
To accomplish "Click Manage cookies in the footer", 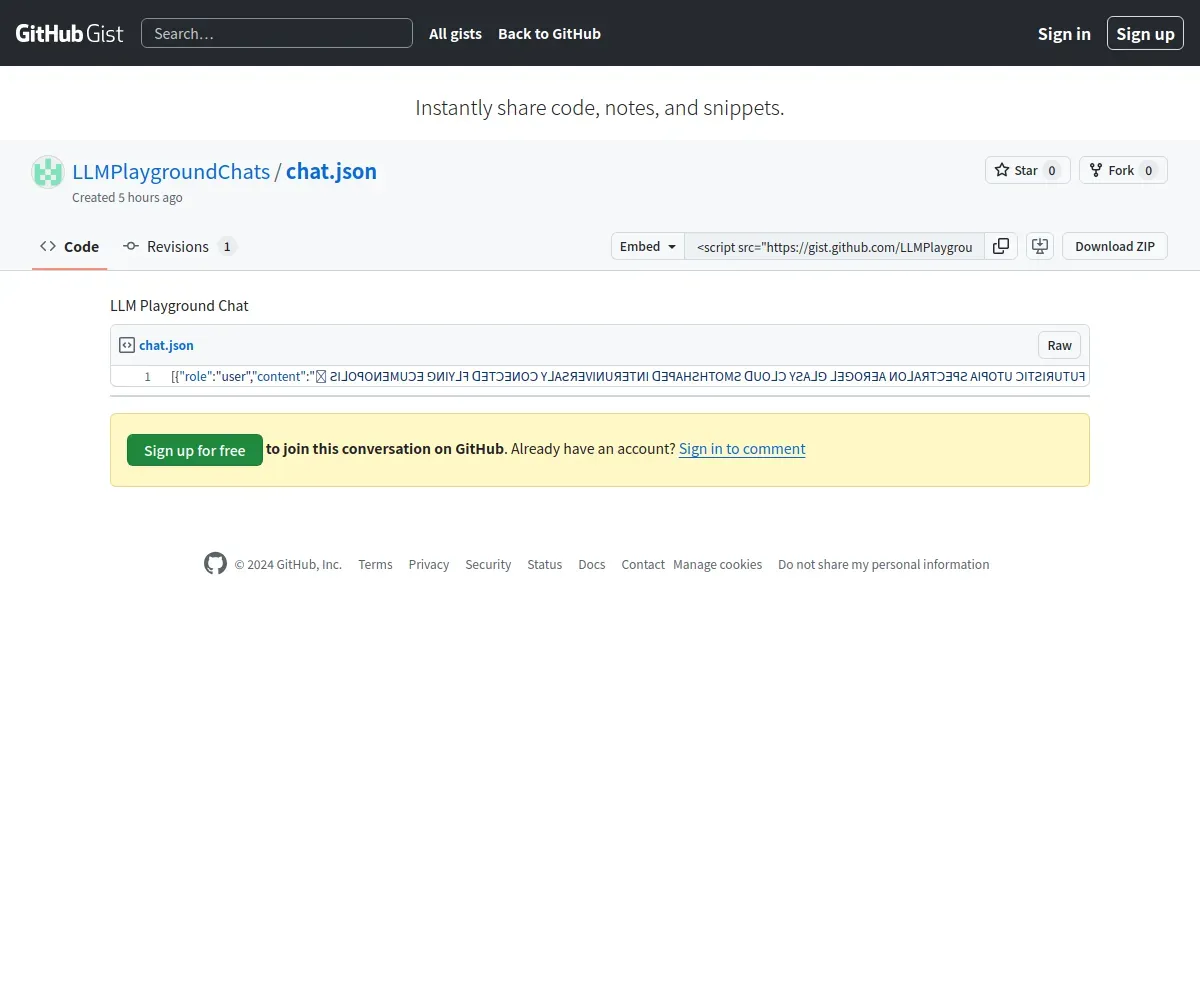I will pyautogui.click(x=717, y=564).
